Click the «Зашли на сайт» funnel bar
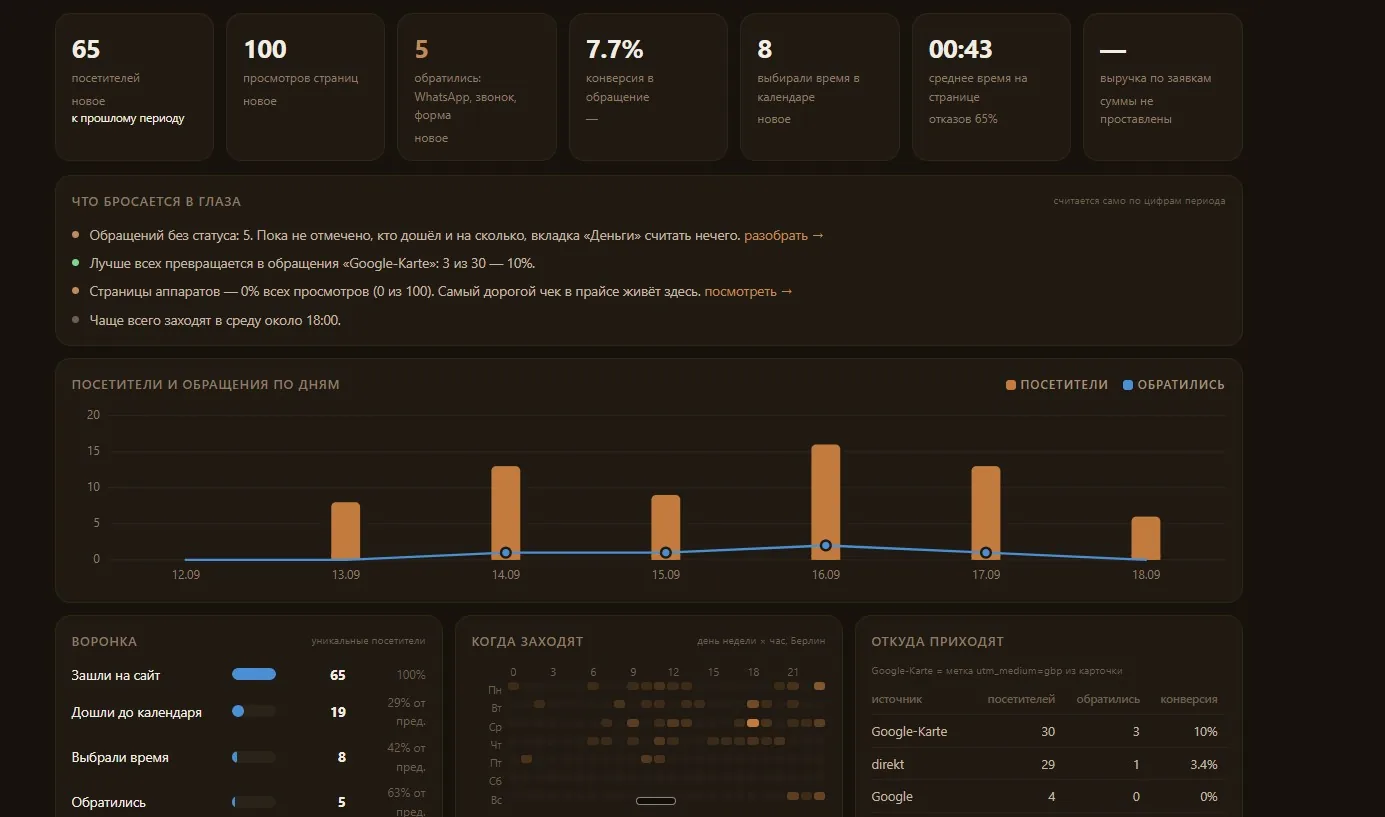Viewport: 1385px width, 817px height. tap(254, 675)
